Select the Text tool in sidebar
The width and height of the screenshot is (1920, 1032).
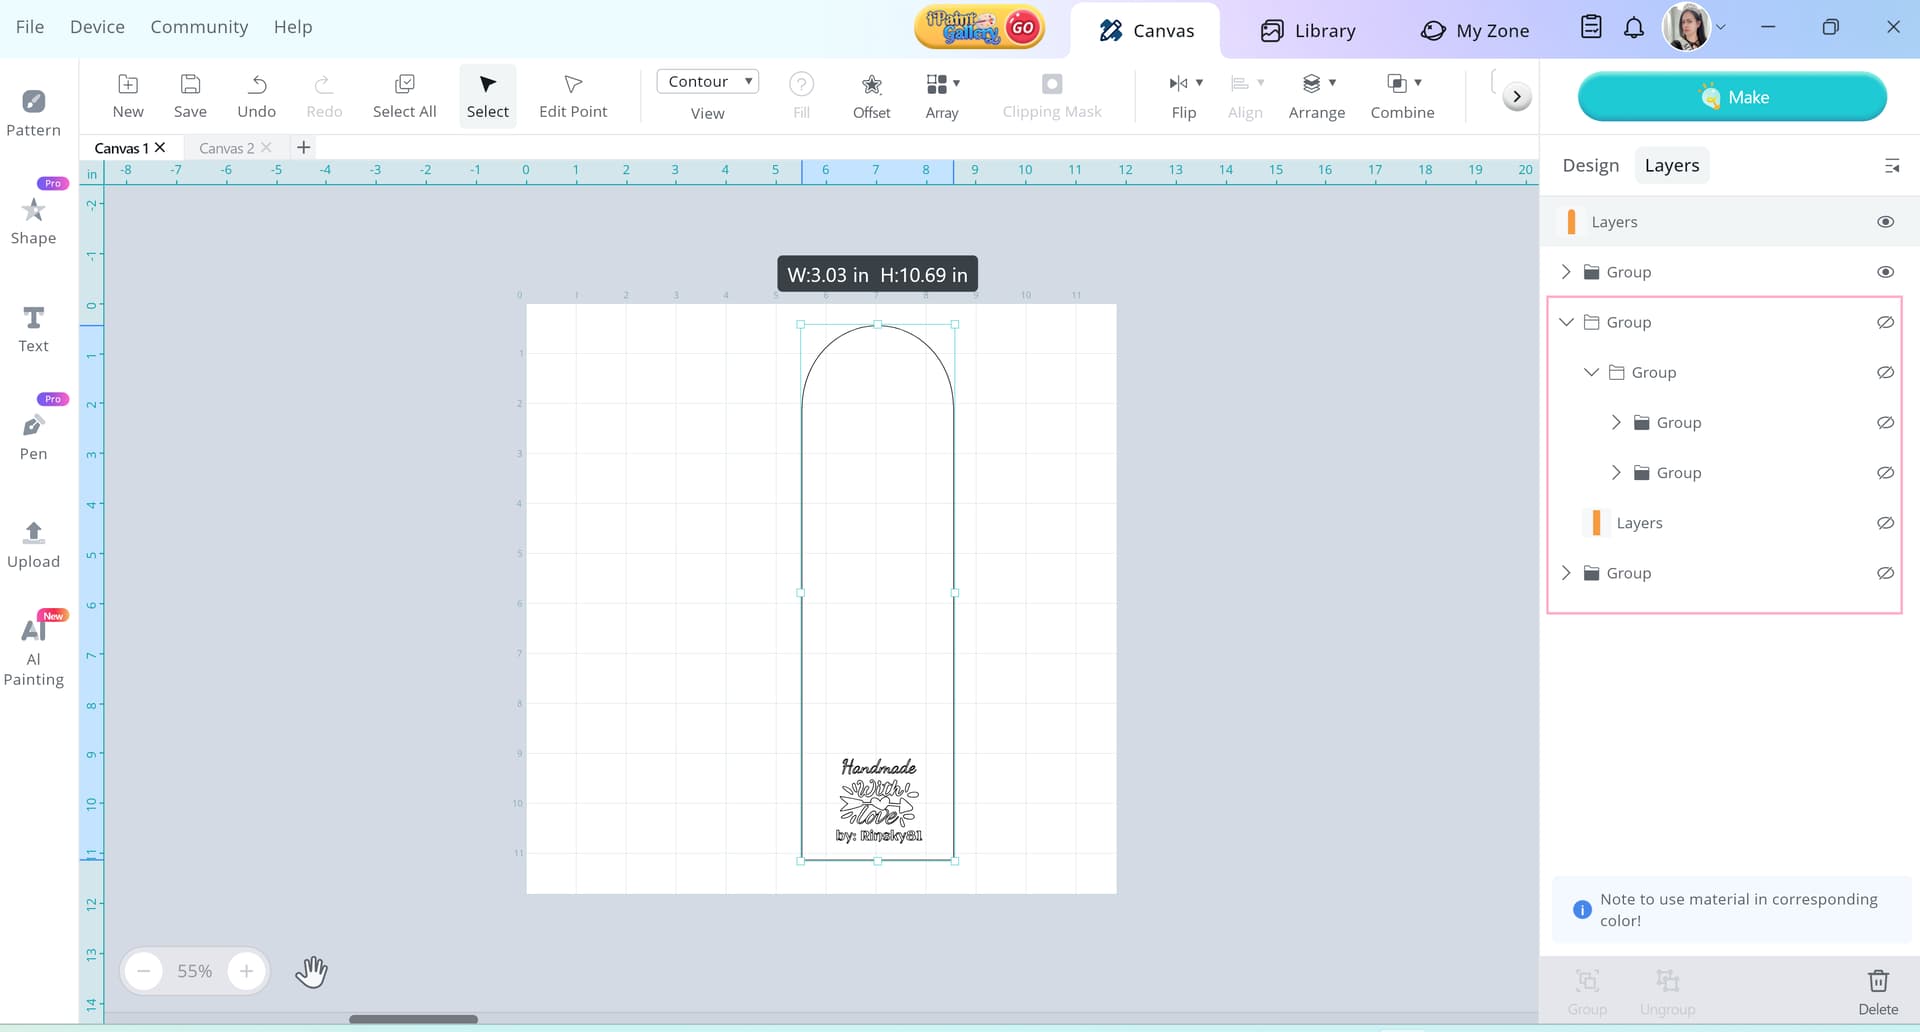coord(33,329)
